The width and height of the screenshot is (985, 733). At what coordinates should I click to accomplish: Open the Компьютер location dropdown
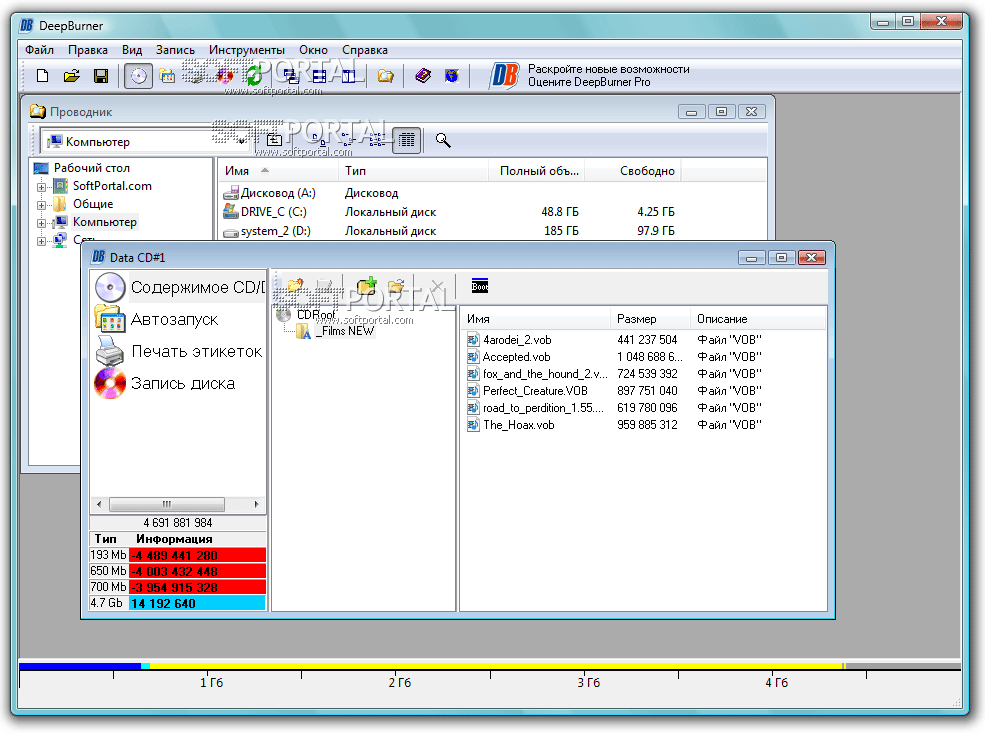pyautogui.click(x=243, y=141)
